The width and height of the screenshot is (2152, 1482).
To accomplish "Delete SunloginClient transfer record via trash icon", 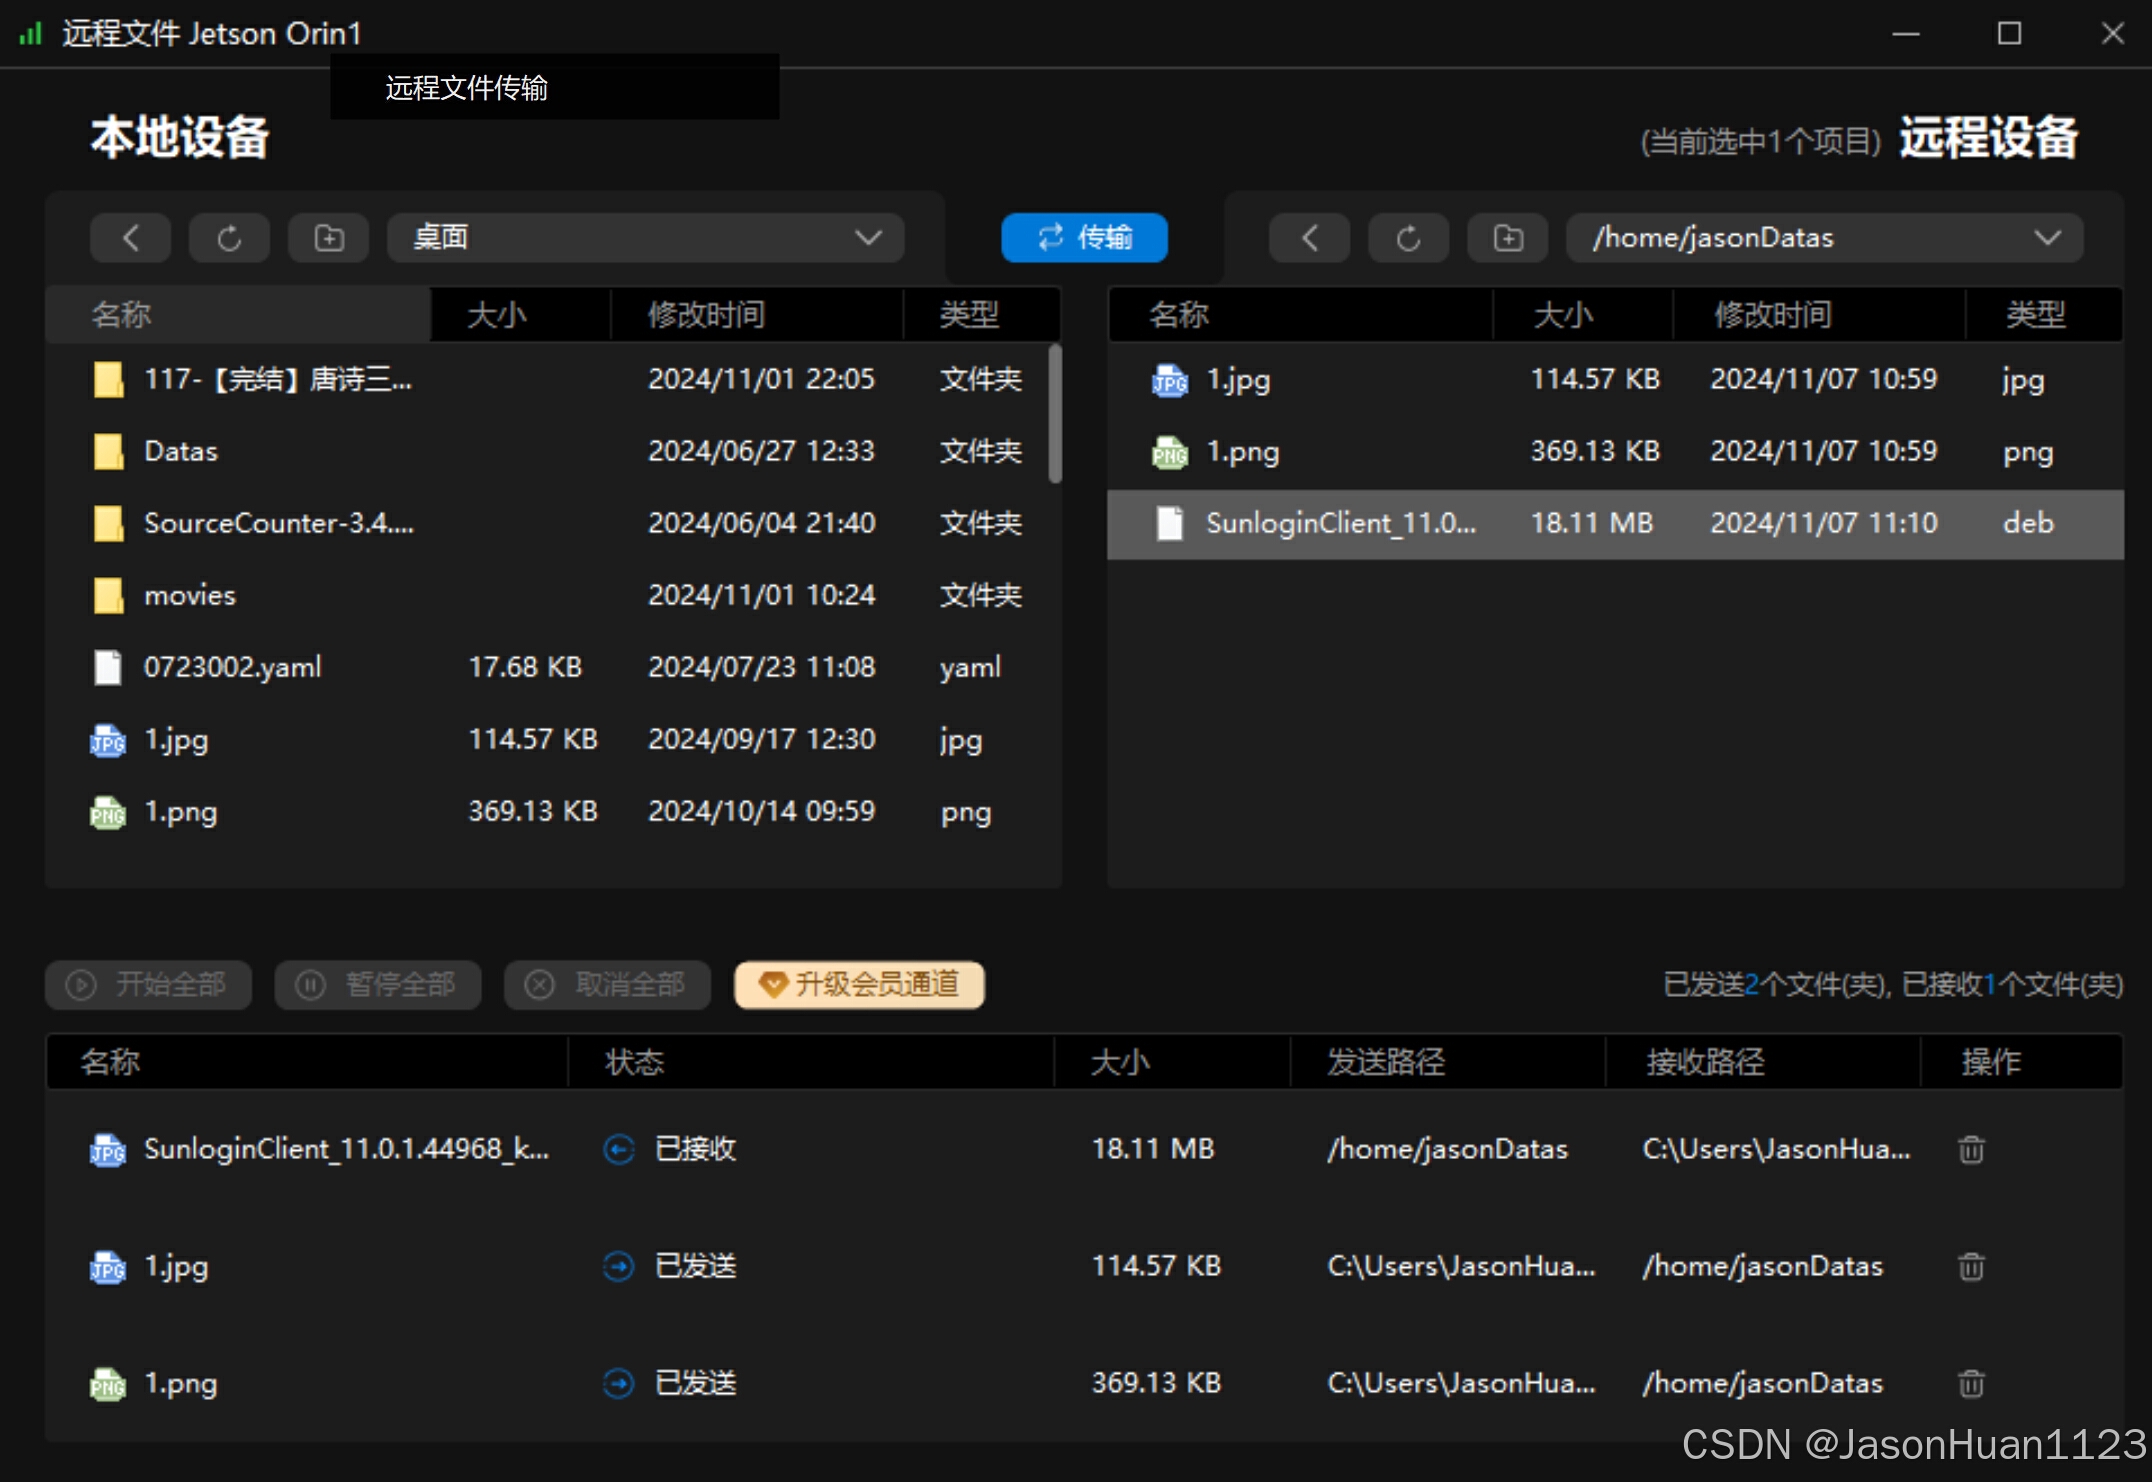I will (x=1970, y=1150).
